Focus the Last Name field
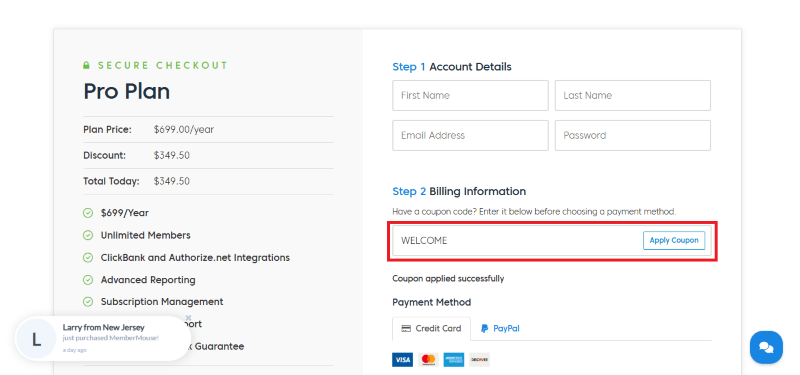The height and width of the screenshot is (375, 800). (x=633, y=95)
